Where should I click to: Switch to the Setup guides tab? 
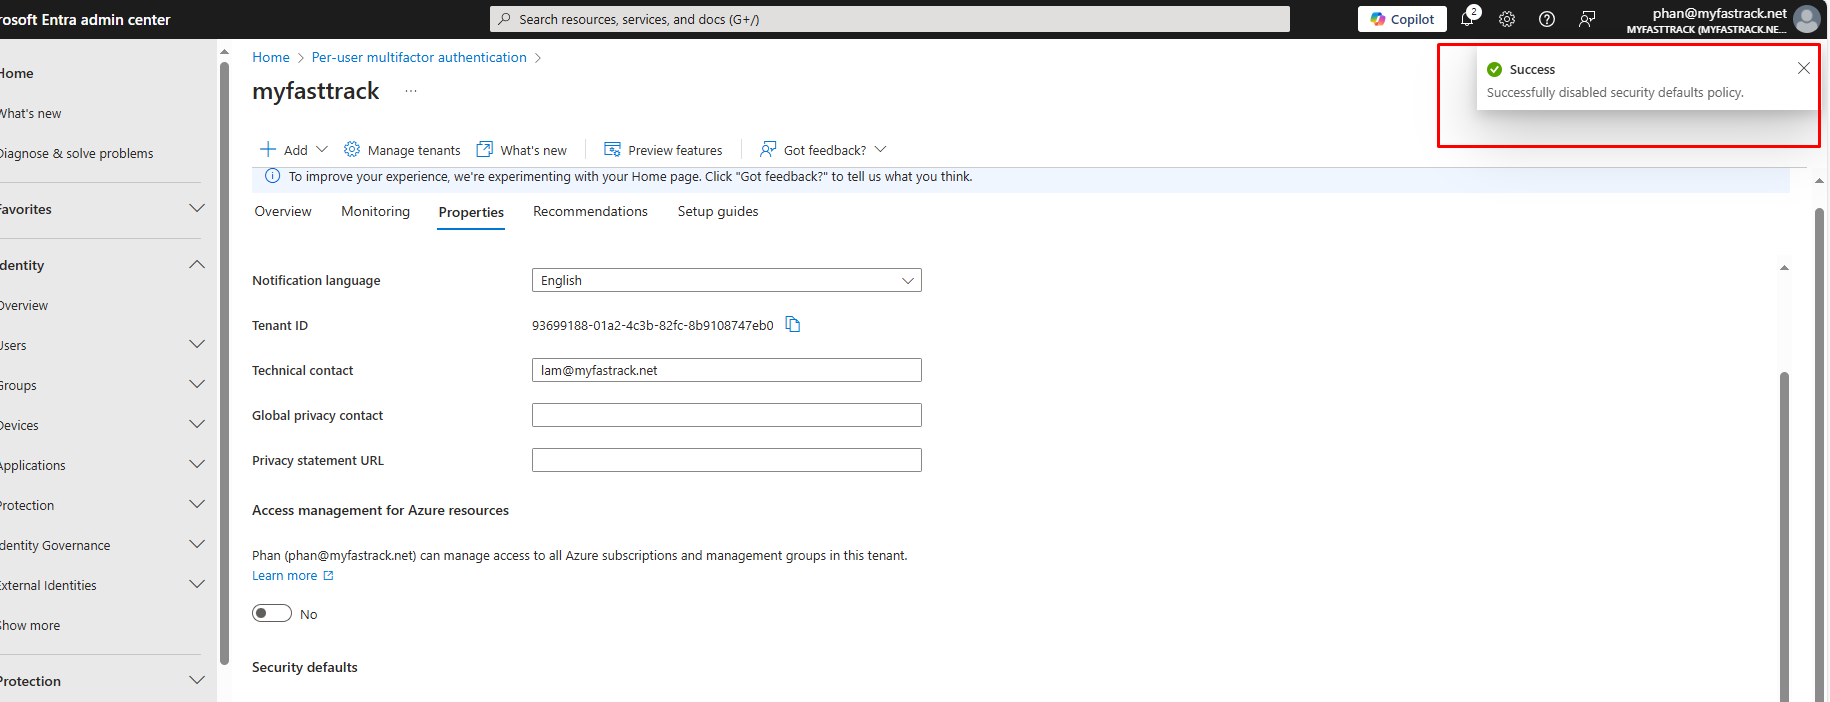pyautogui.click(x=718, y=211)
